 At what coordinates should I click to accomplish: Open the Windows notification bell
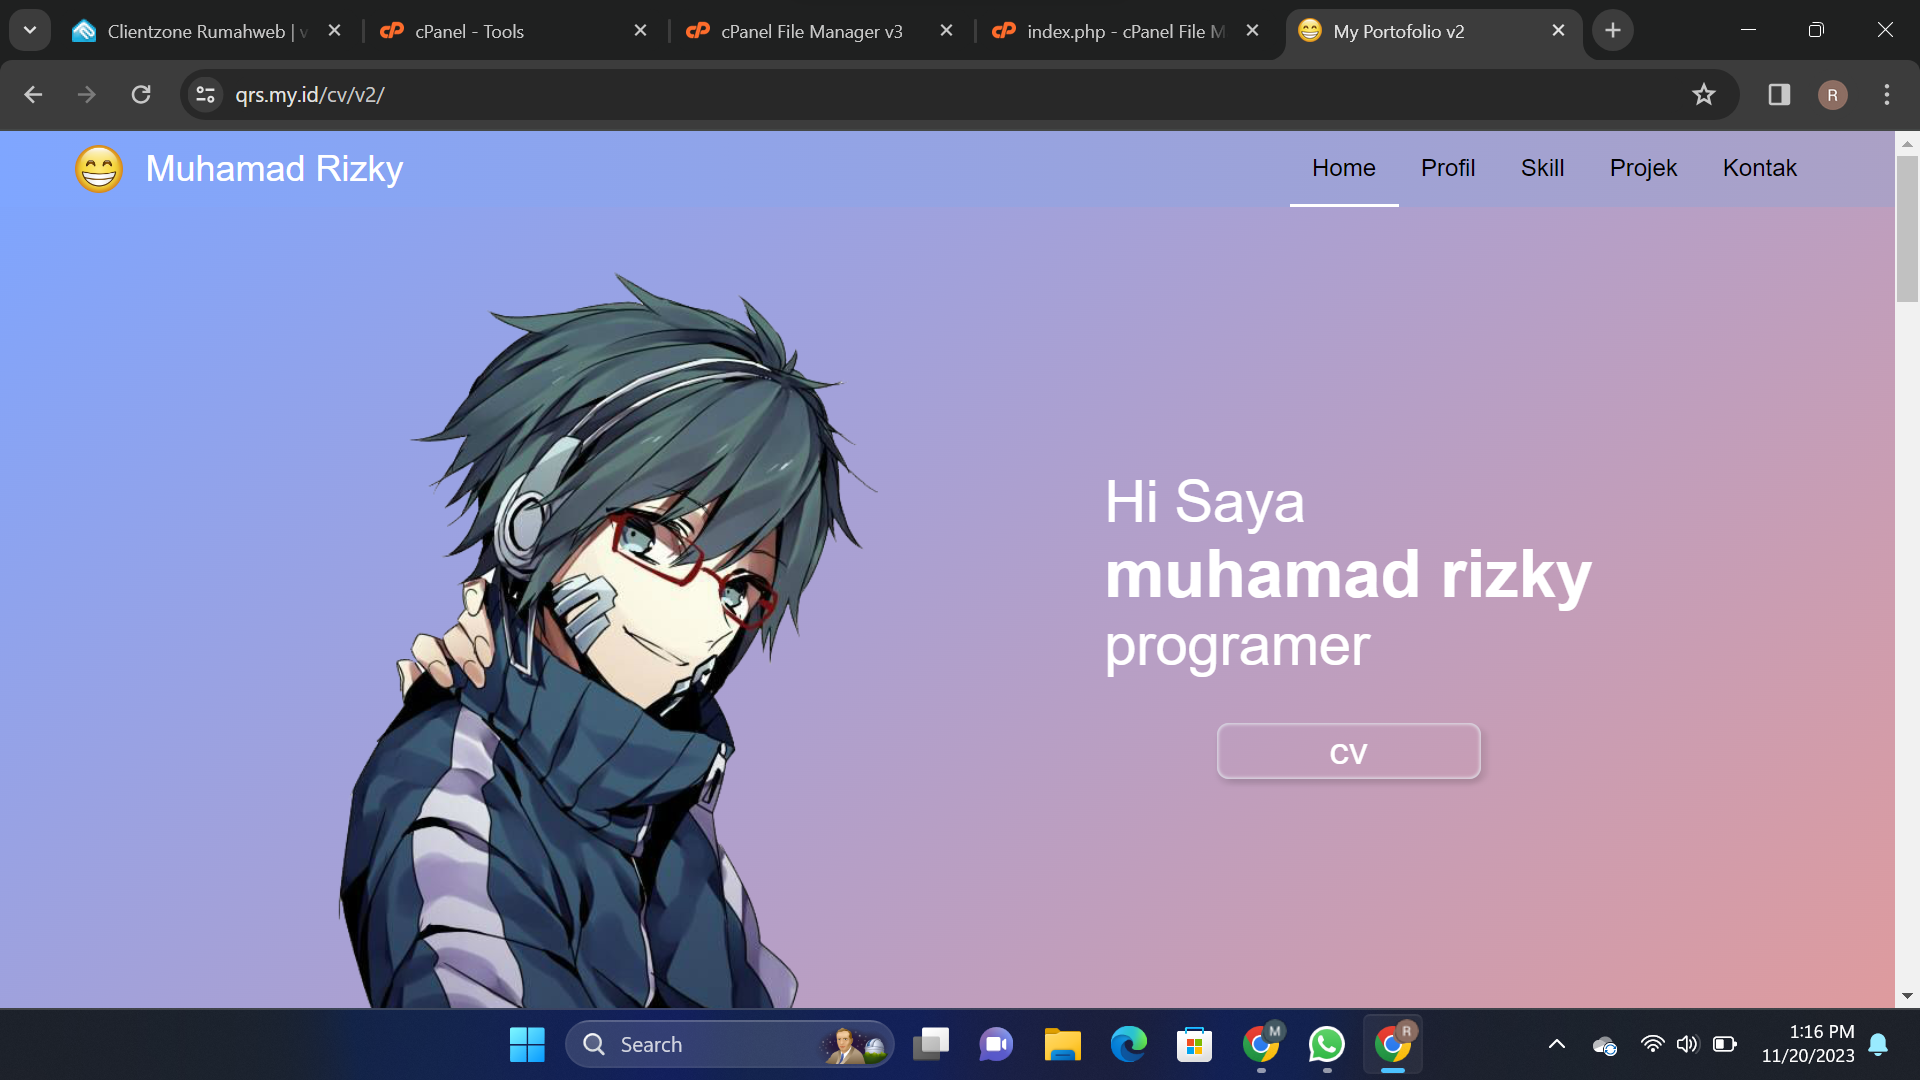click(1878, 1044)
